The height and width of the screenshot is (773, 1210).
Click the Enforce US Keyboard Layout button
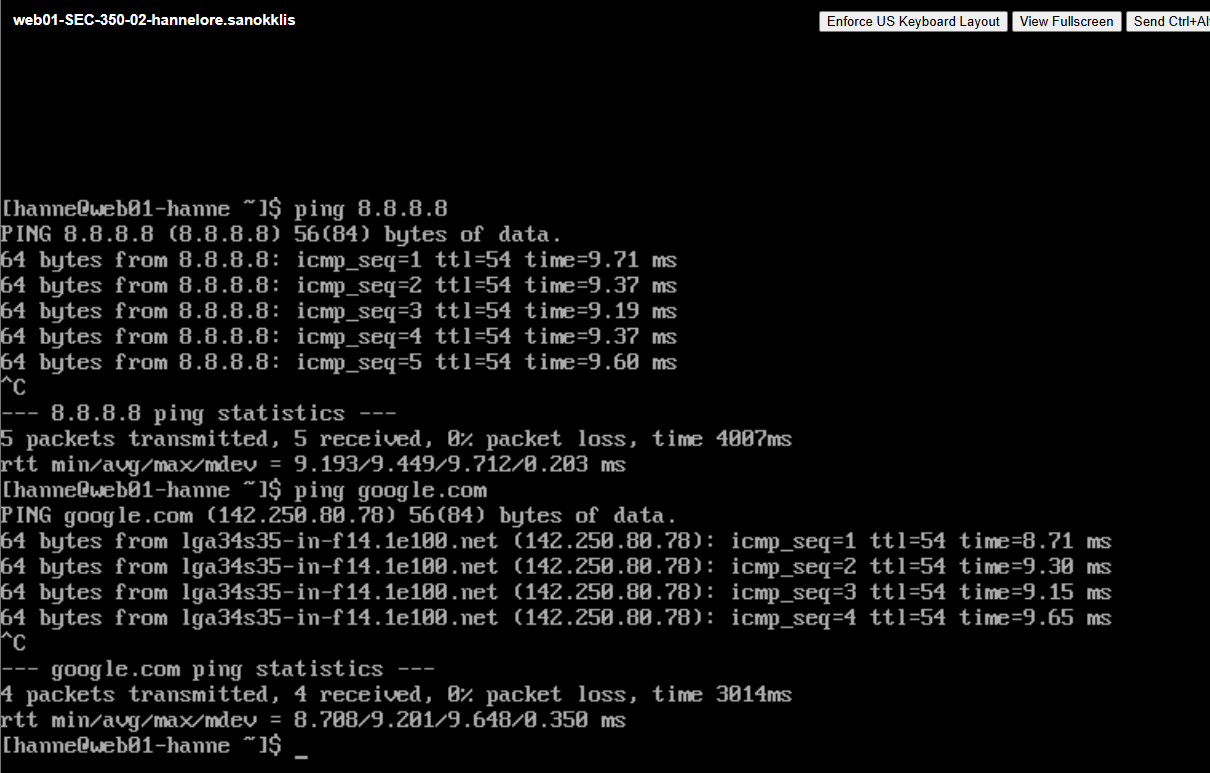point(913,21)
